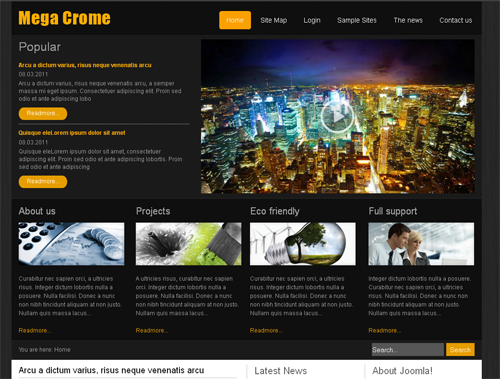This screenshot has height=379, width=500.
Task: Open the Login menu item
Action: click(x=312, y=20)
